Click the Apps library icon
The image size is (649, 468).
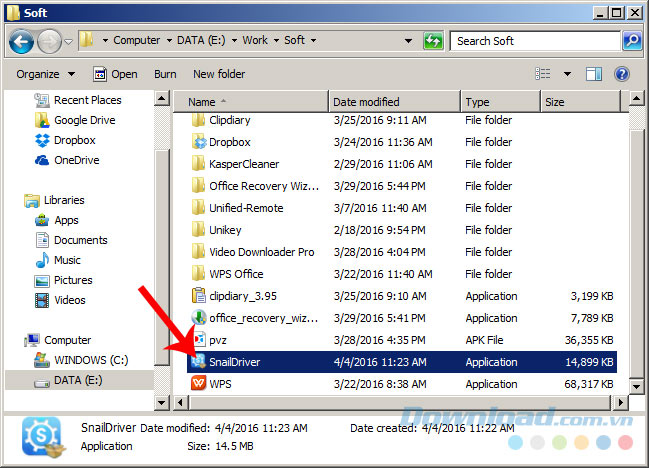click(x=42, y=220)
